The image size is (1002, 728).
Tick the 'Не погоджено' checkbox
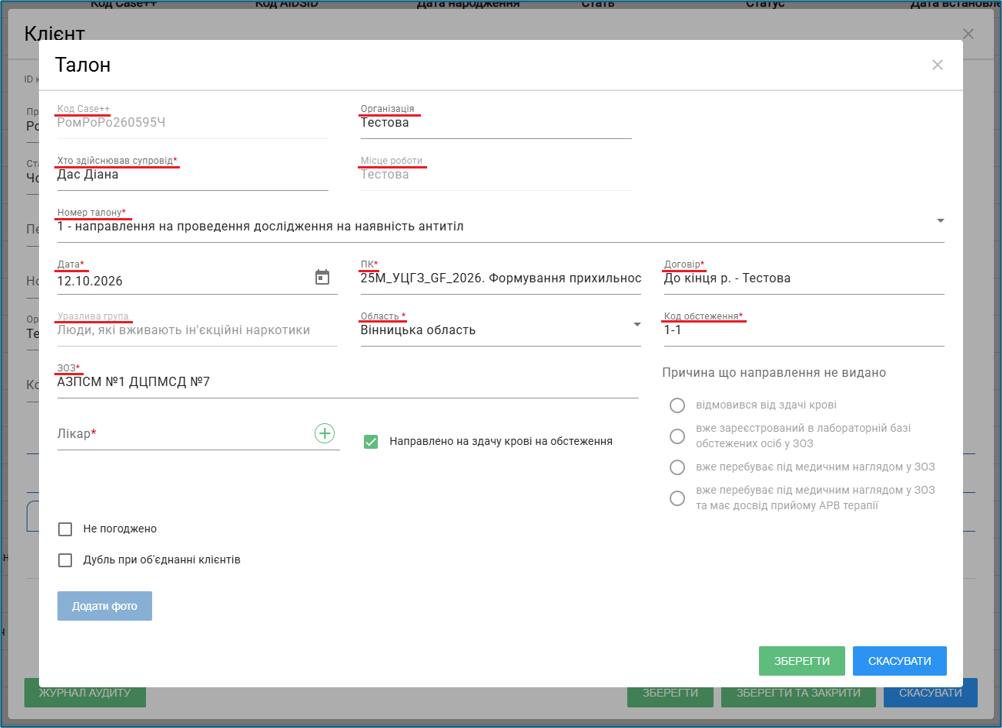[x=65, y=529]
